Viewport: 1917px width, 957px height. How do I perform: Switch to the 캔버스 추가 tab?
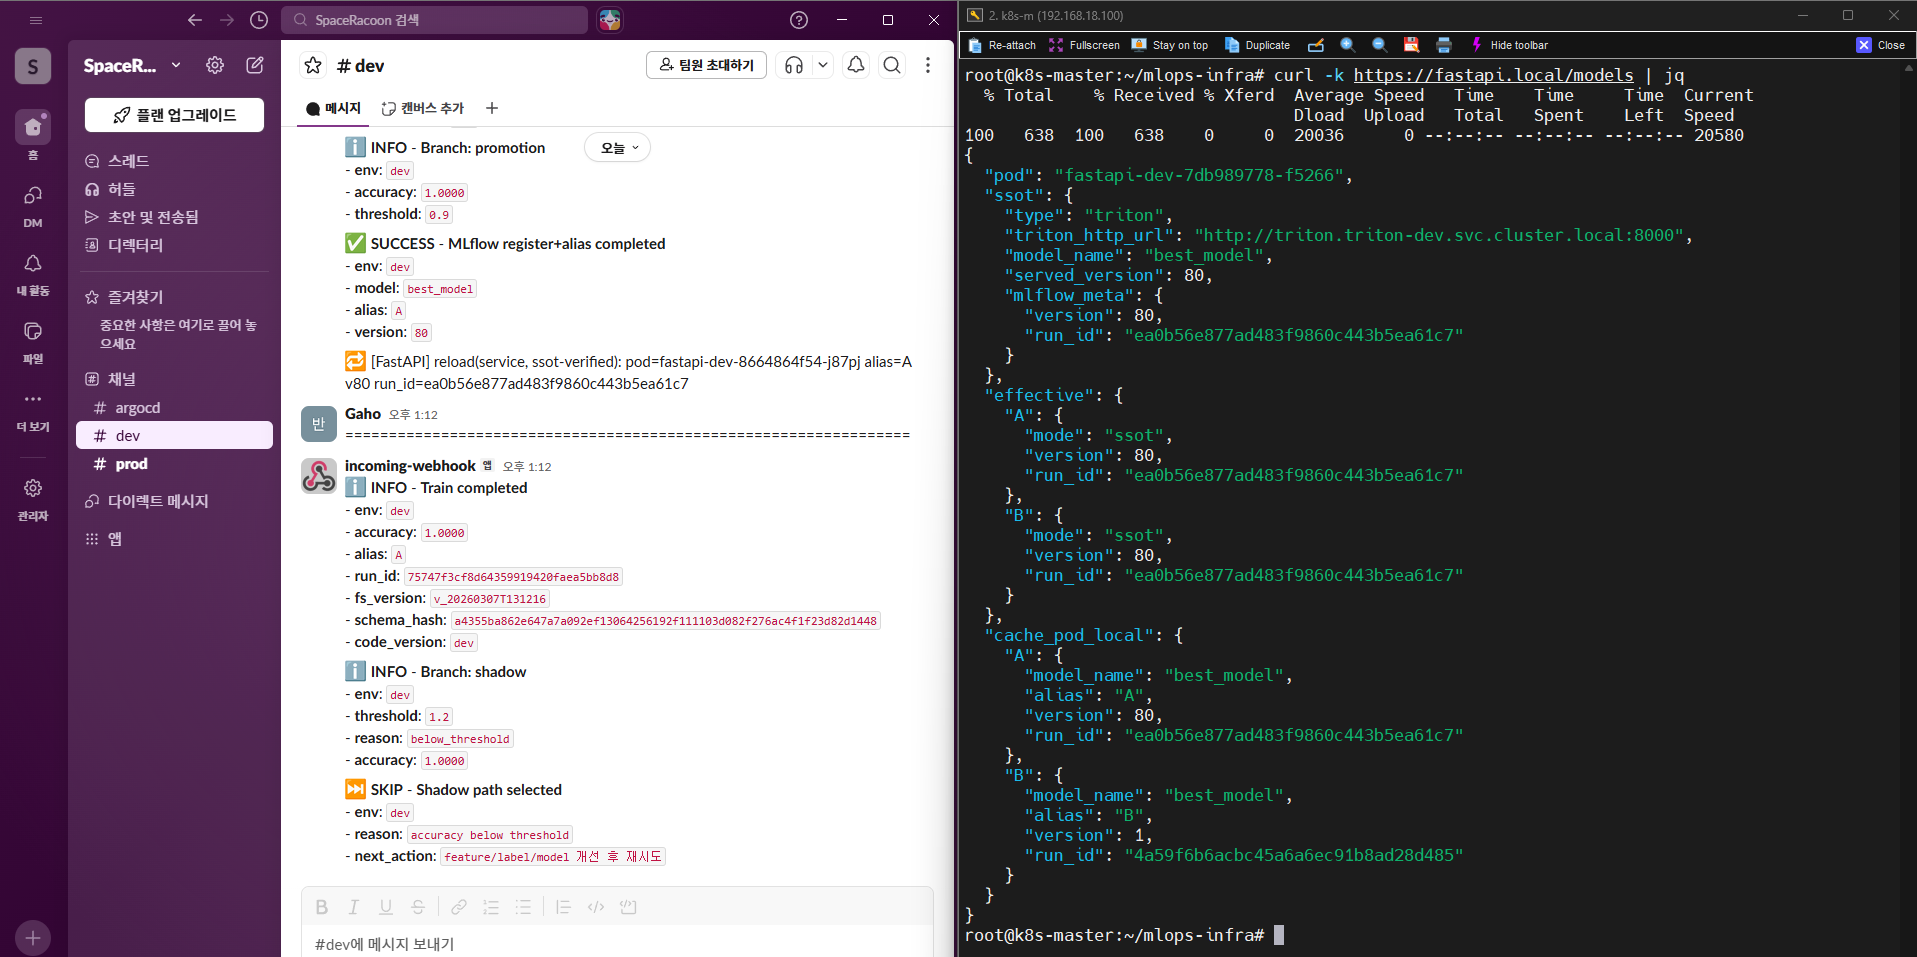423,108
